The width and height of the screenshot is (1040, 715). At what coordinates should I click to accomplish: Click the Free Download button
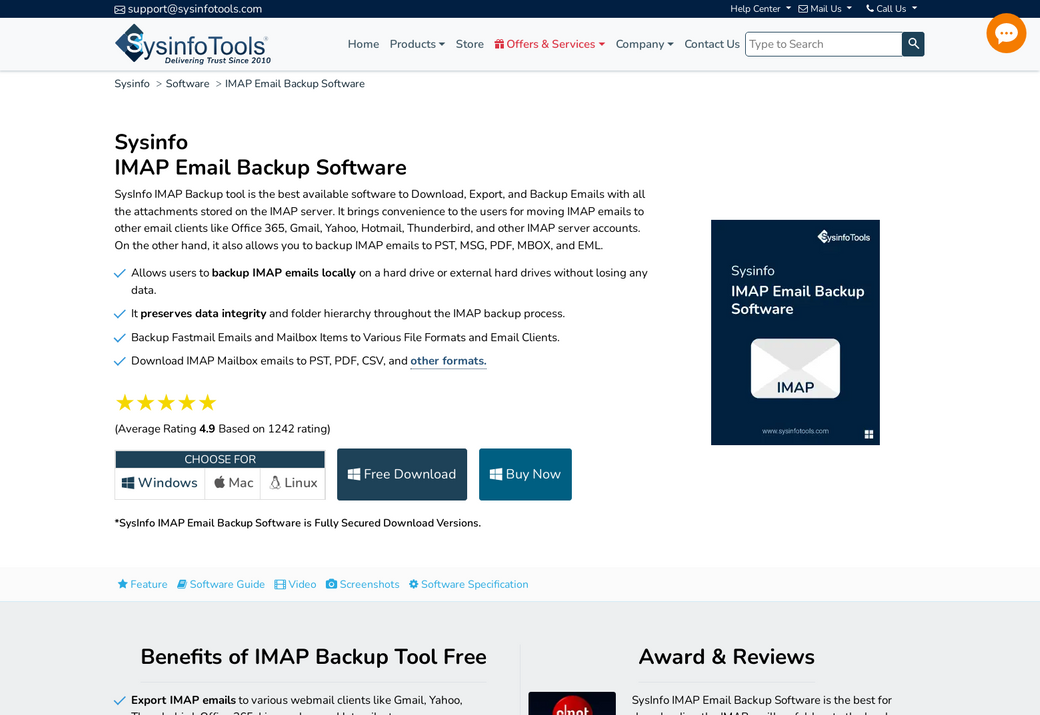(x=402, y=474)
